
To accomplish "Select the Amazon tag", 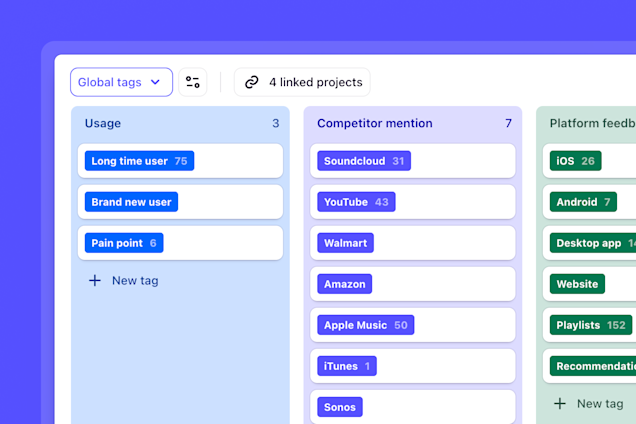I will 344,284.
